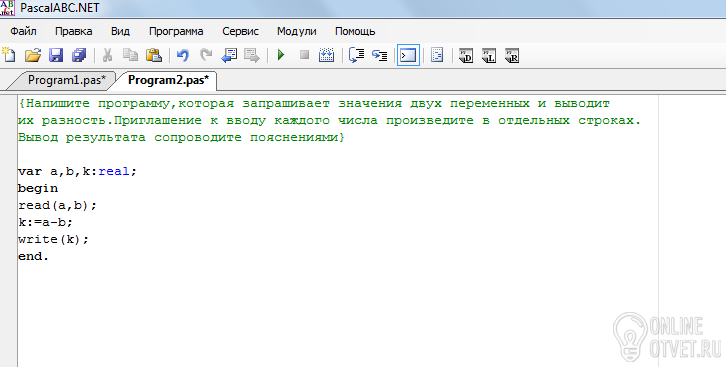Open a file with the folder icon
Viewport: 726px width, 367px height.
(x=32, y=55)
